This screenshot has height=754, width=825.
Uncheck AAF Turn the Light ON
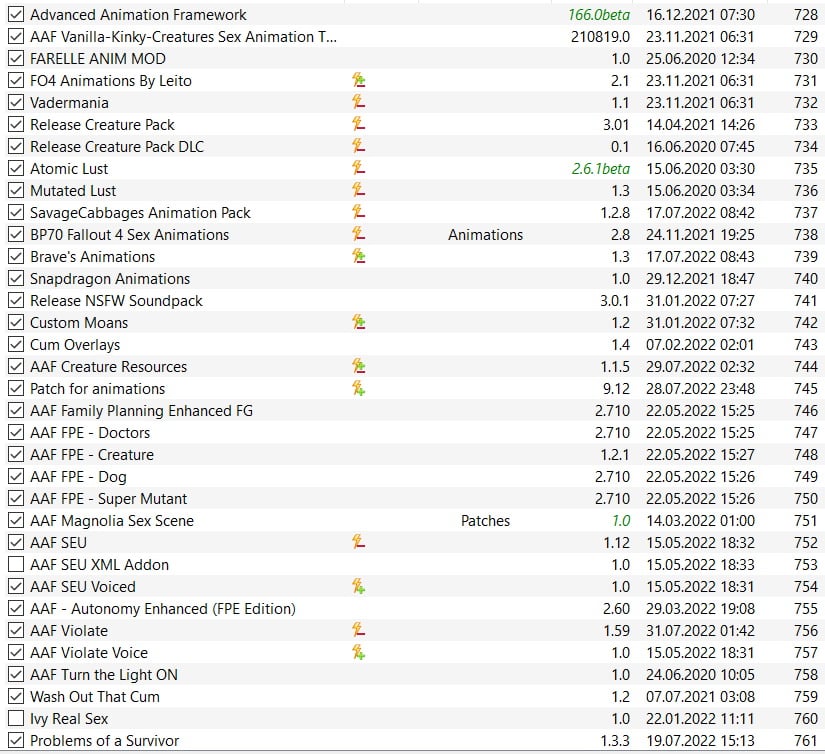(16, 675)
